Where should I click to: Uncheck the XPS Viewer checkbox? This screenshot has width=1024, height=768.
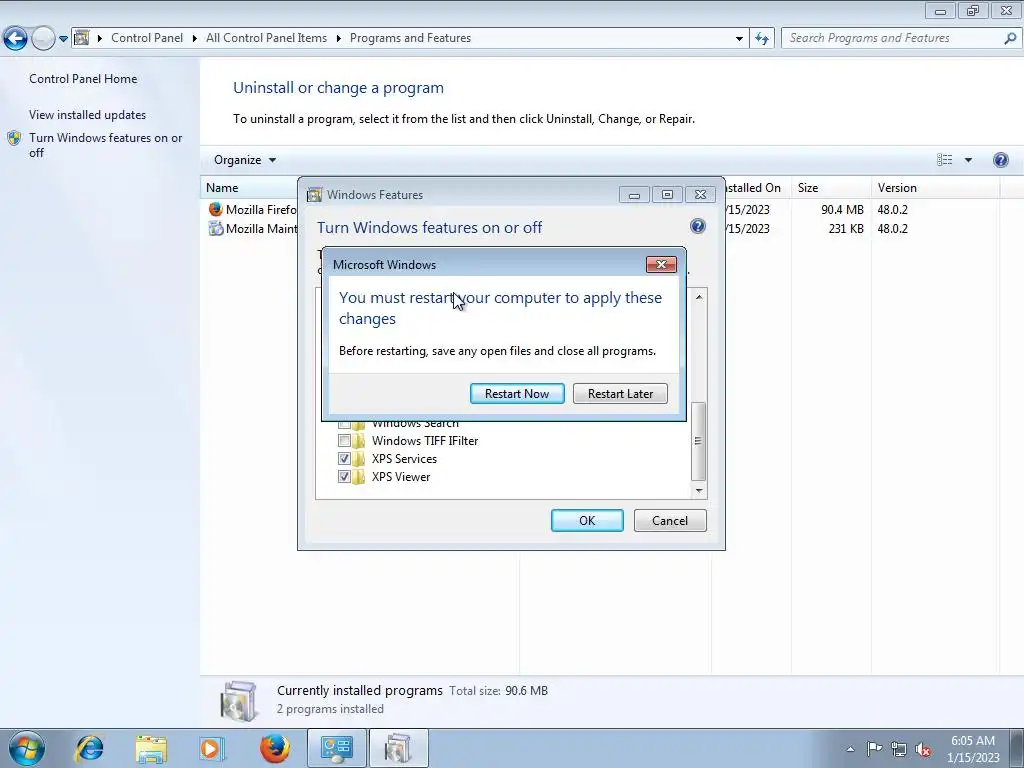tap(344, 477)
